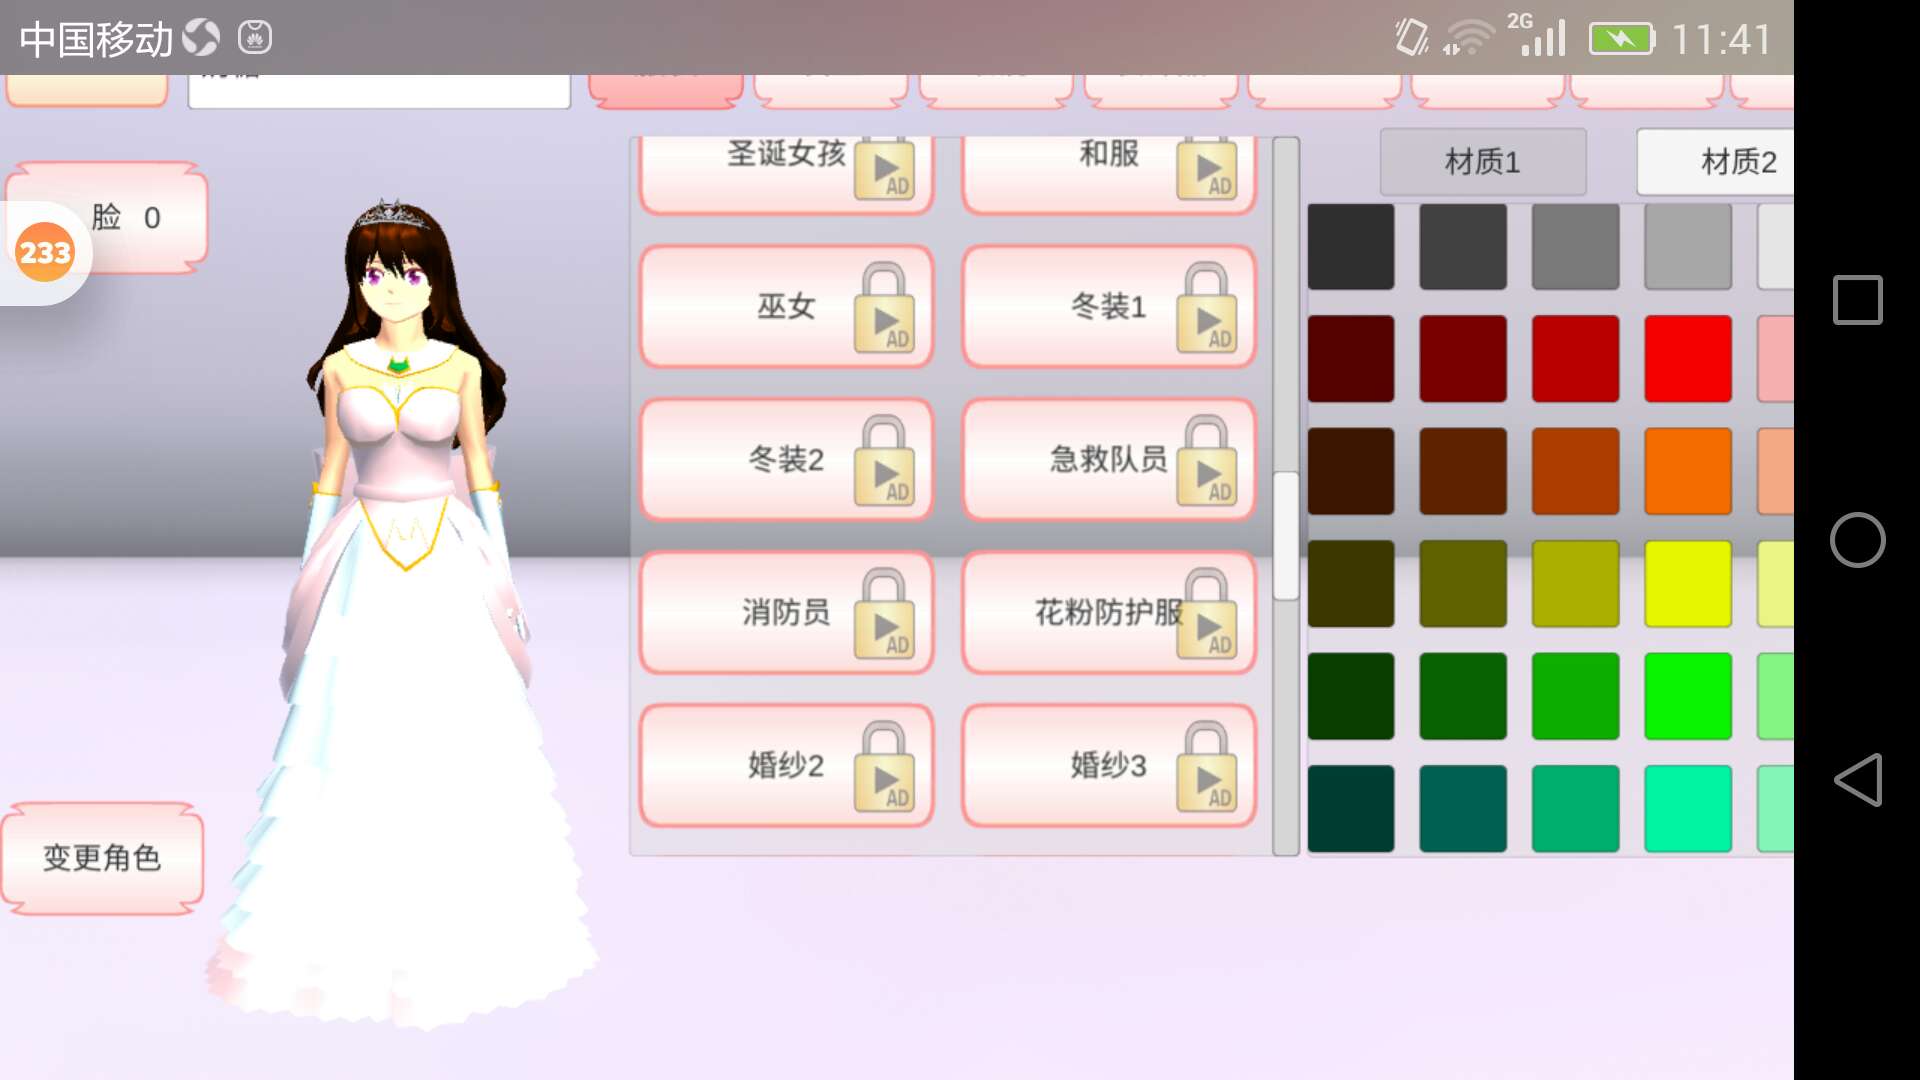1920x1080 pixels.
Task: Open the recent apps square button
Action: coord(1857,300)
